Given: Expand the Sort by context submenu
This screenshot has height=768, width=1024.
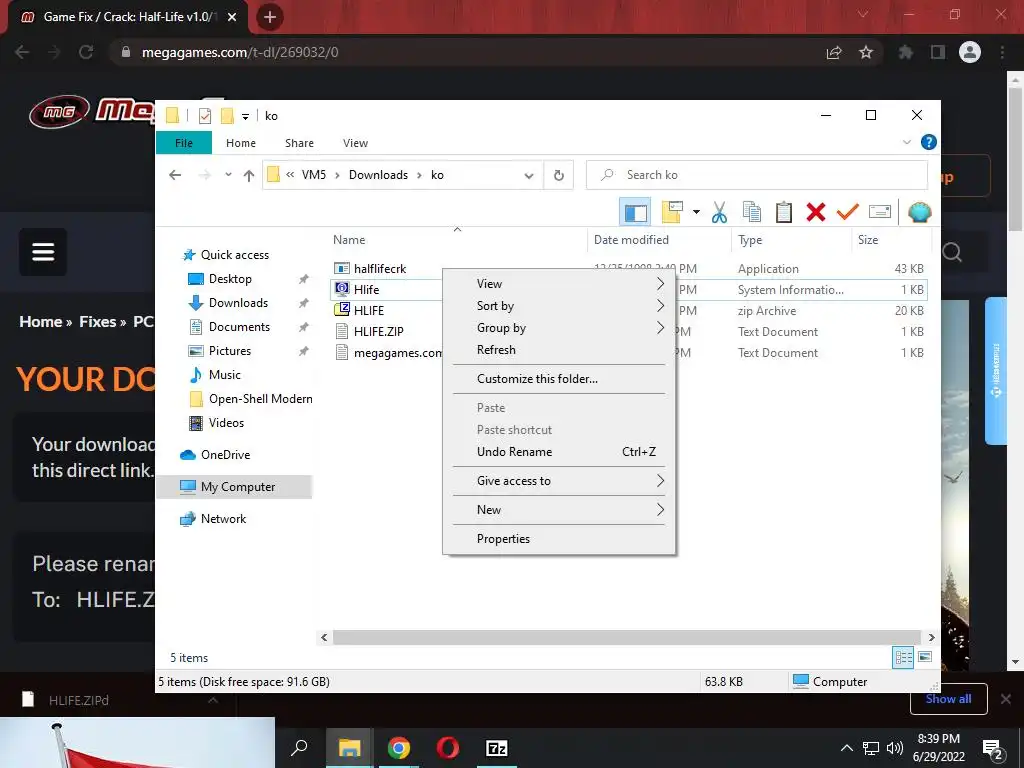Looking at the screenshot, I should pos(559,306).
